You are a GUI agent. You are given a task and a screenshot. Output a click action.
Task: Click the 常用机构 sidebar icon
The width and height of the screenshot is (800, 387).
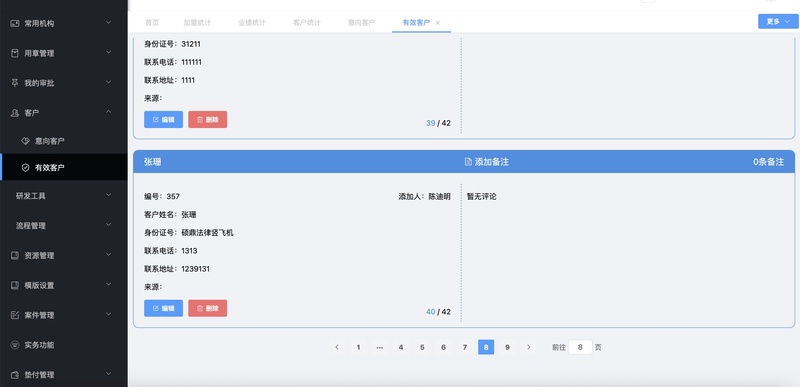(x=15, y=23)
